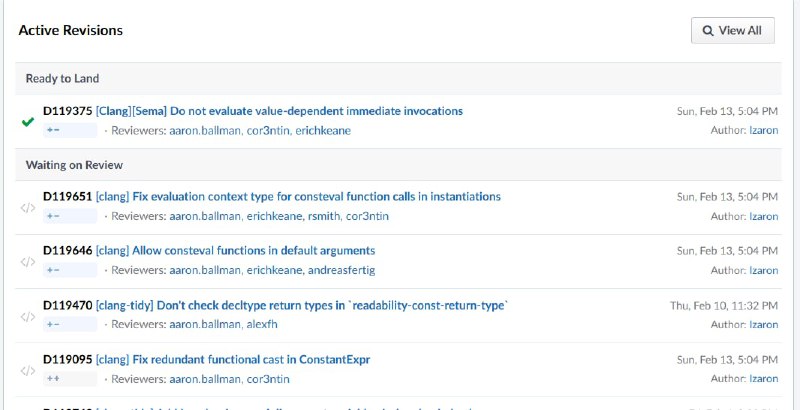Click the diff size badge under D119470
The height and width of the screenshot is (410, 800).
[x=70, y=324]
